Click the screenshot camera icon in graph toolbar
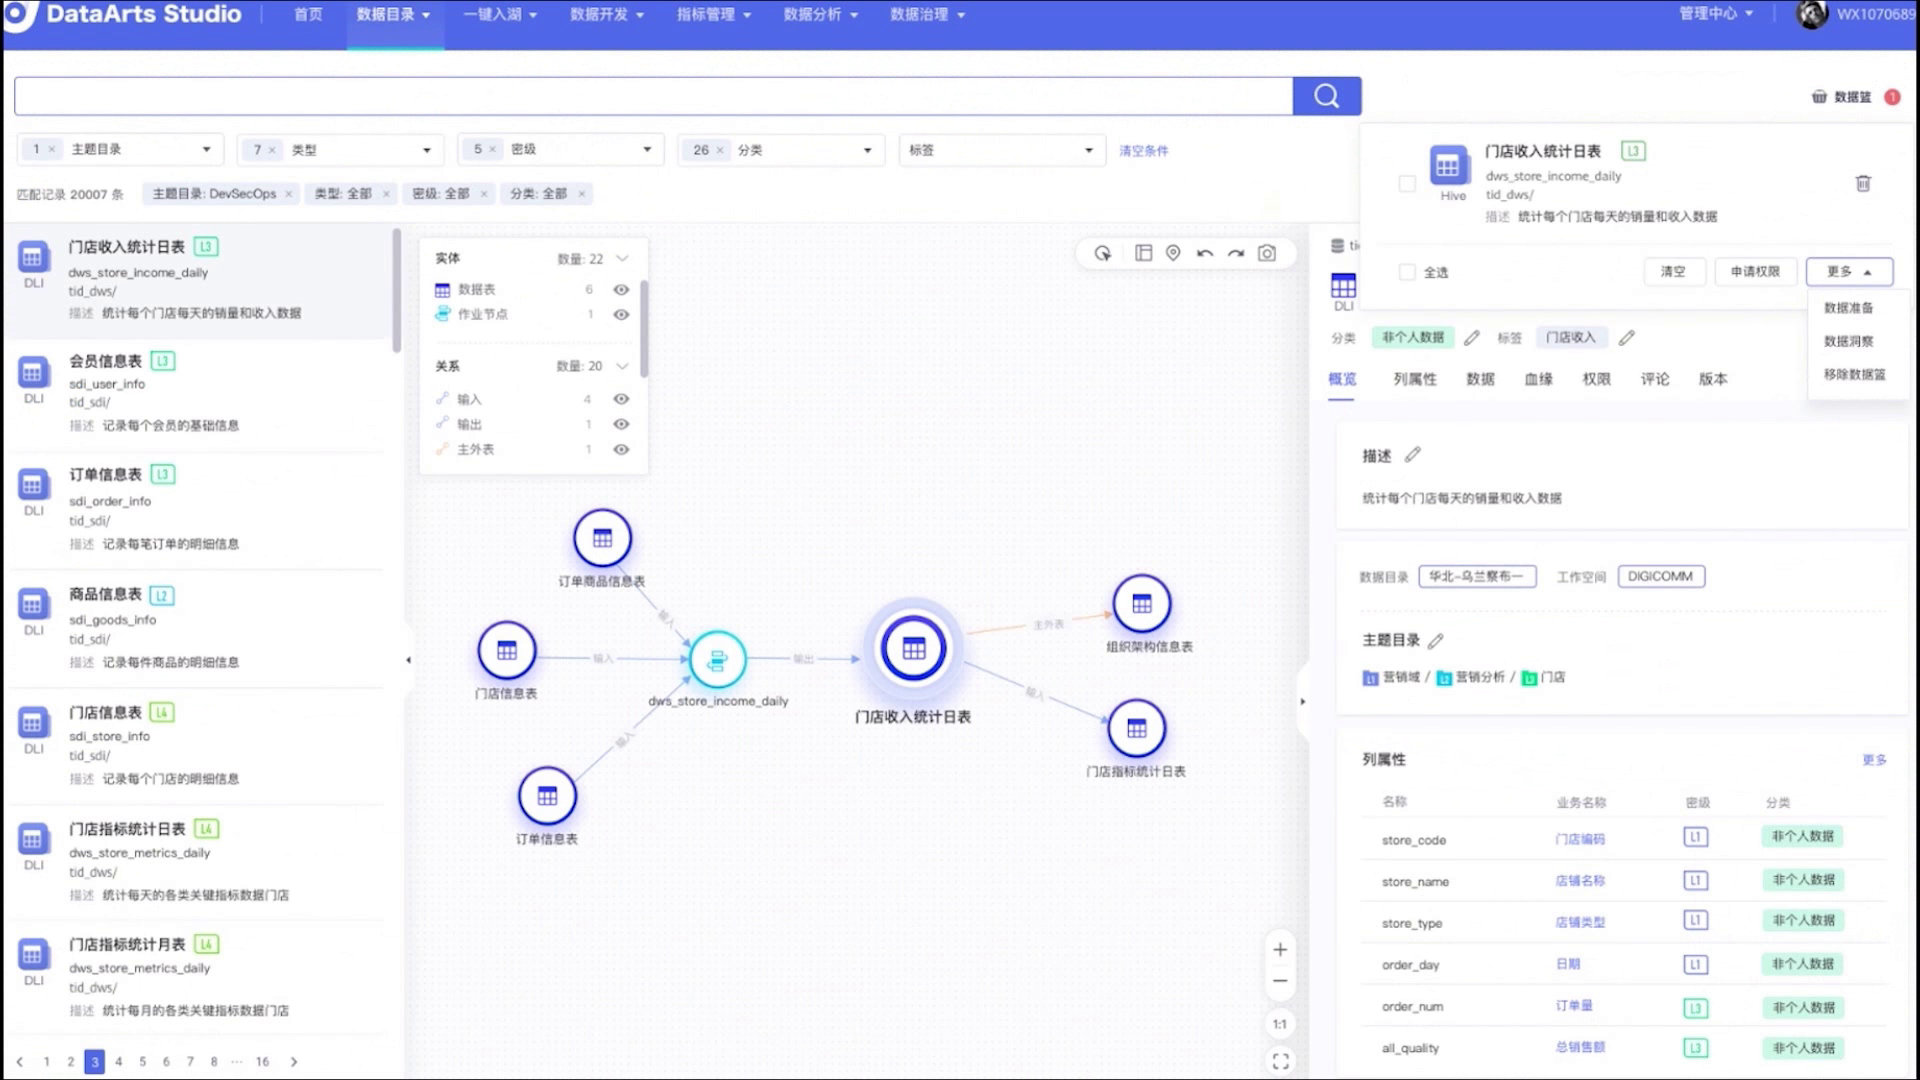The image size is (1920, 1080). (1267, 253)
